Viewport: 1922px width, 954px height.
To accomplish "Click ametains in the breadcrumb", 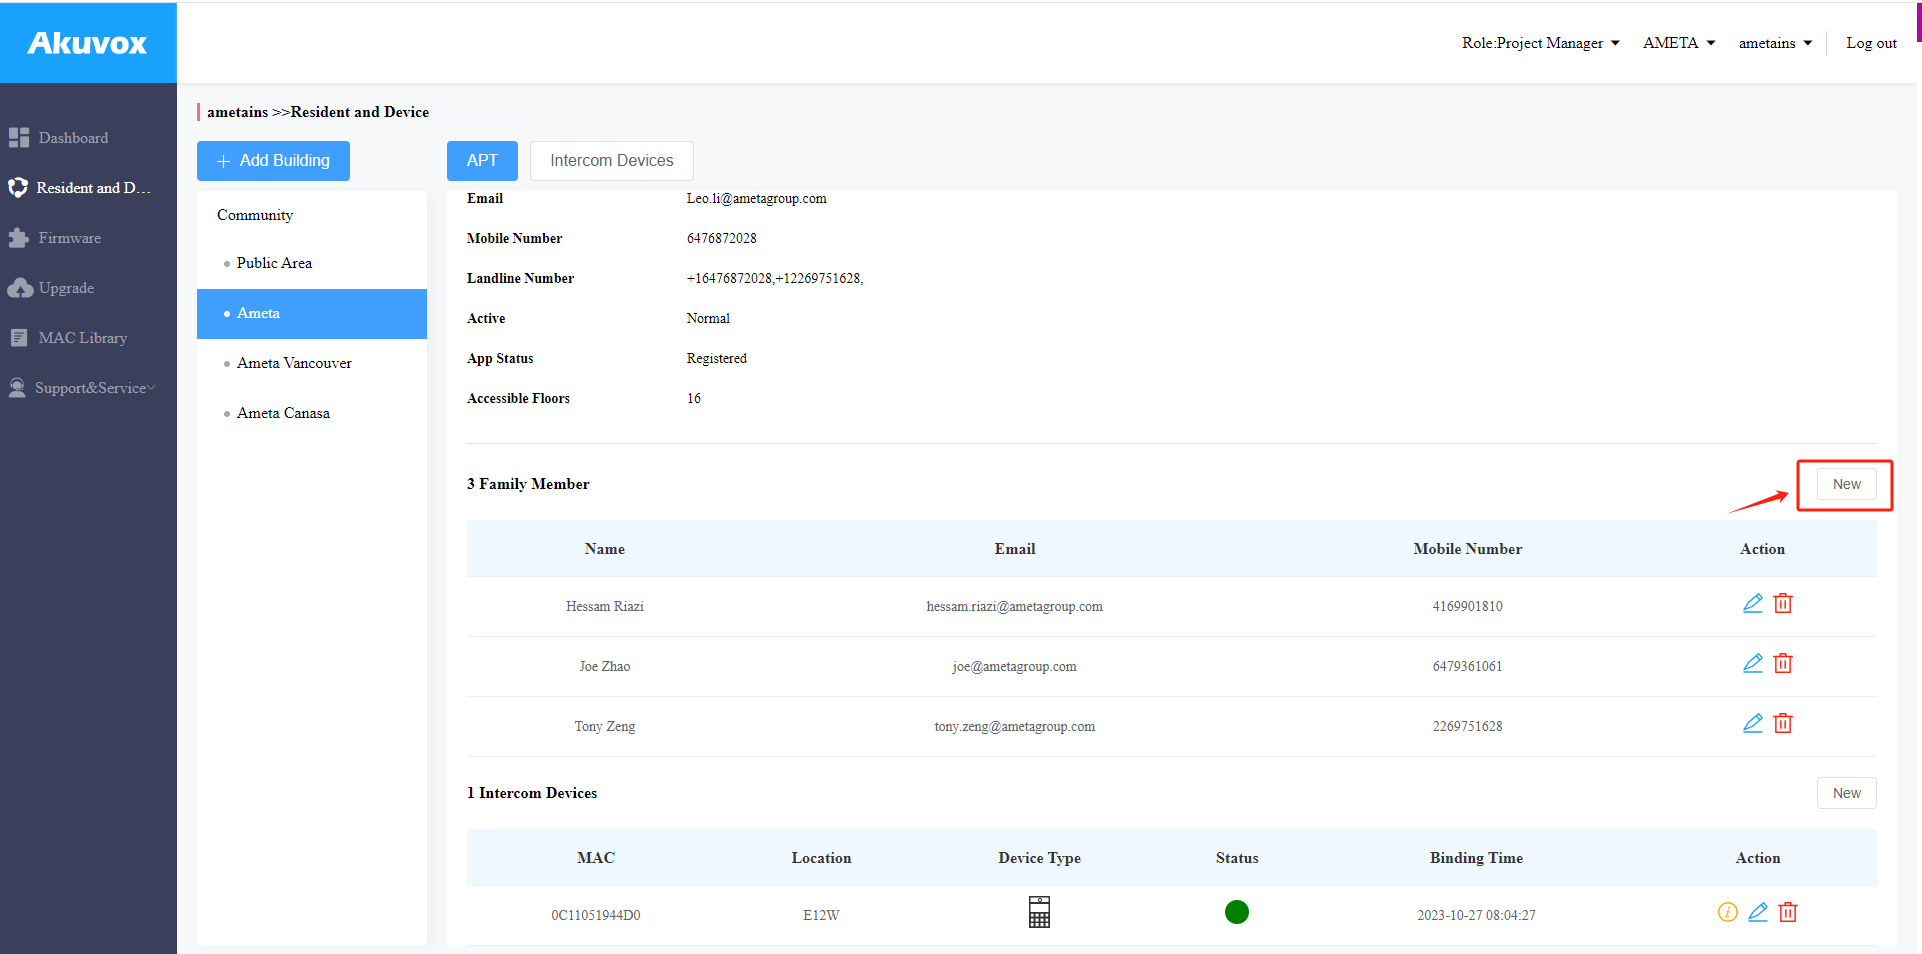I will click(x=238, y=112).
